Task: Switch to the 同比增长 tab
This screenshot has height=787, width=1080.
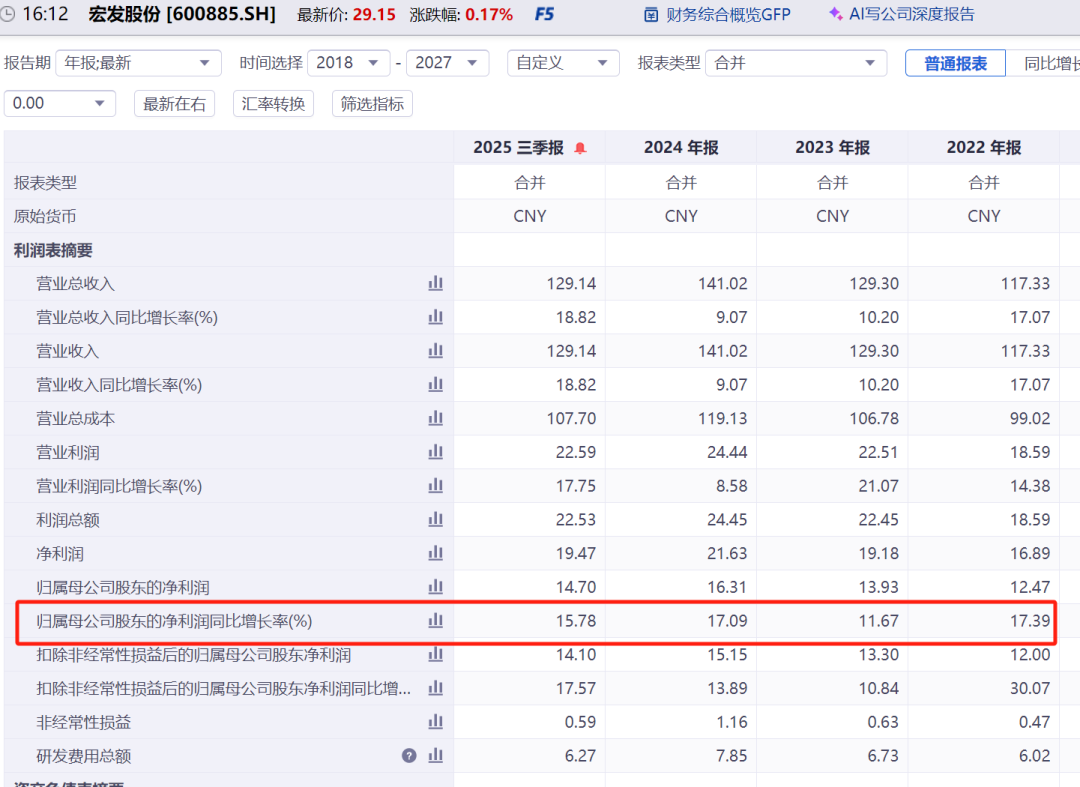Action: (1050, 64)
